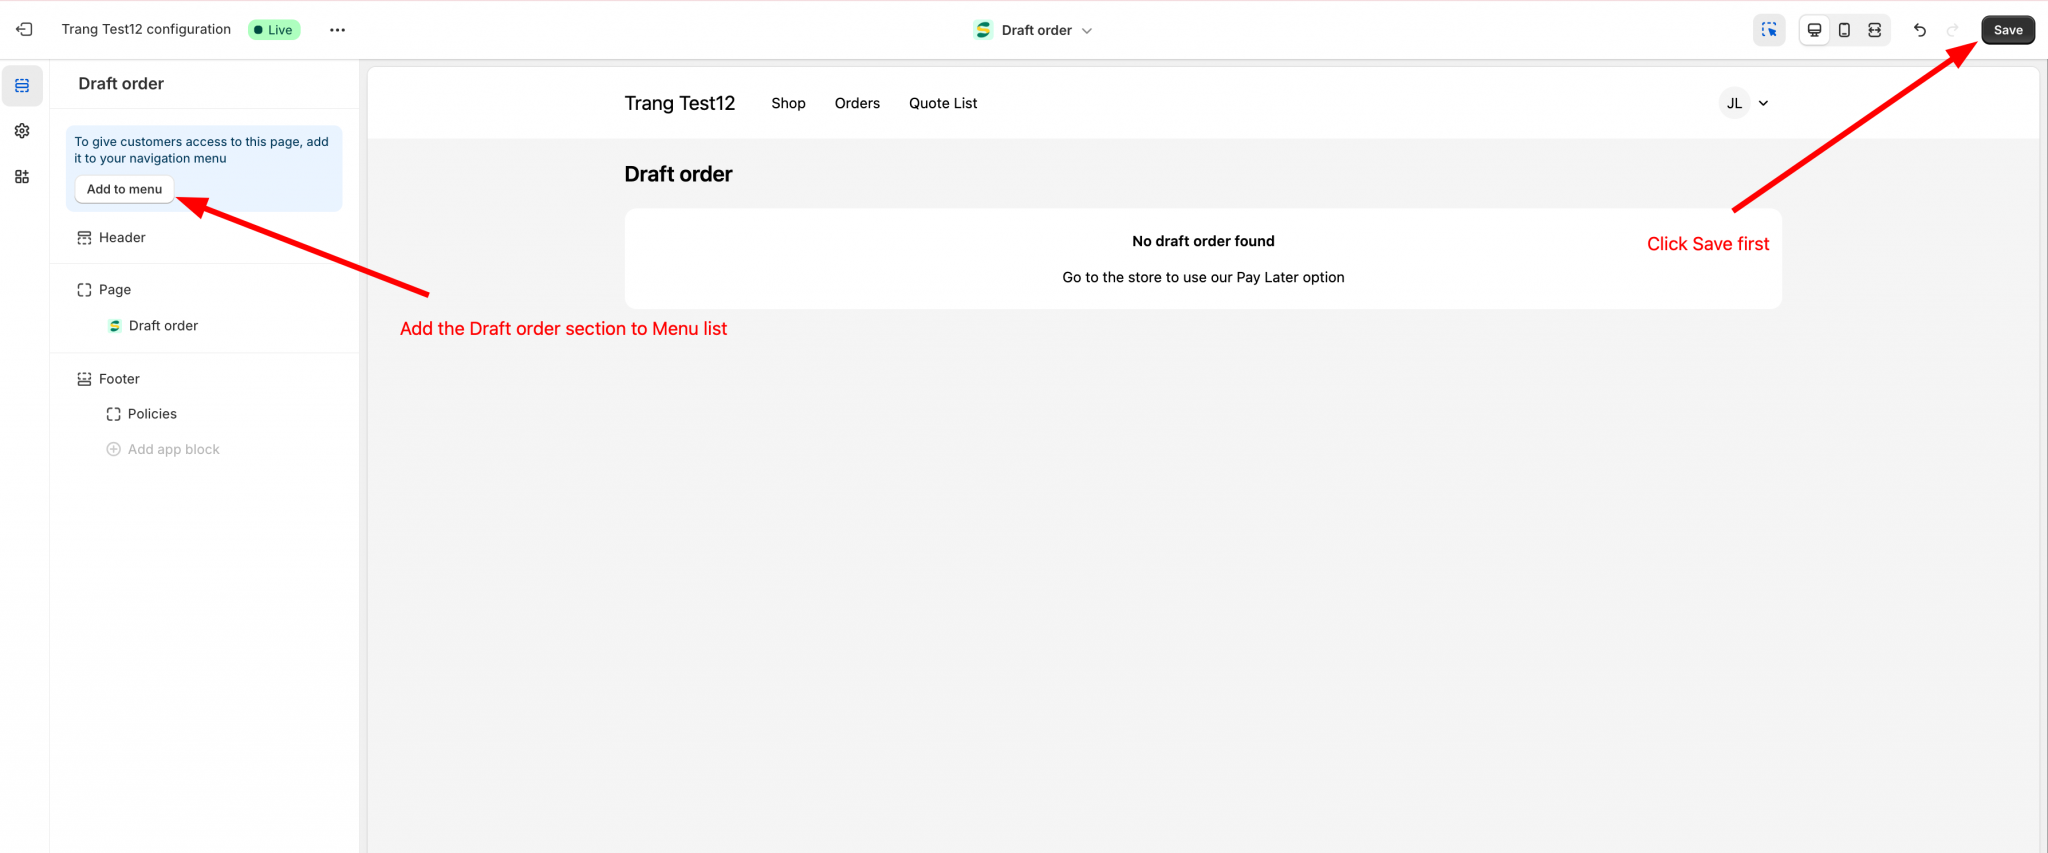Toggle the inspector selection tool icon
The image size is (2048, 853).
click(1769, 30)
